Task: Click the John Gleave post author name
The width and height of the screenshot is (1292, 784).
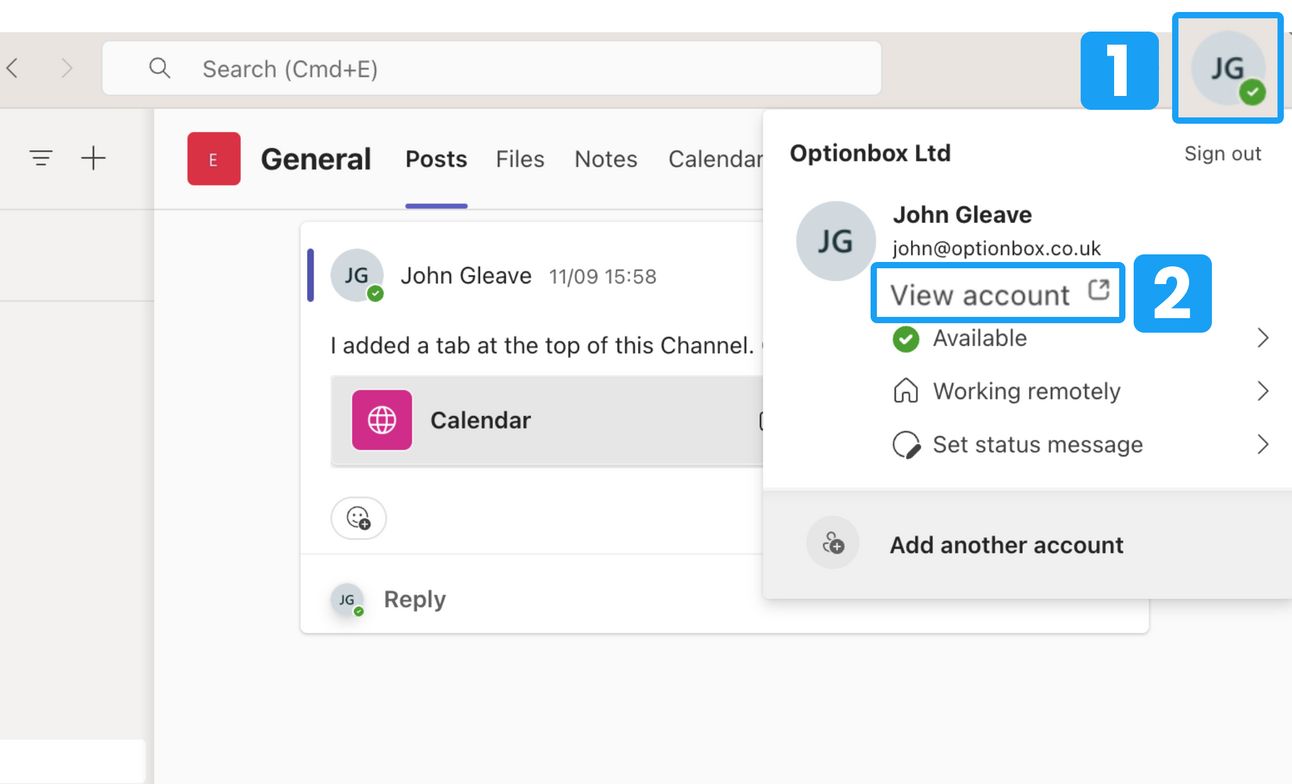Action: coord(466,276)
